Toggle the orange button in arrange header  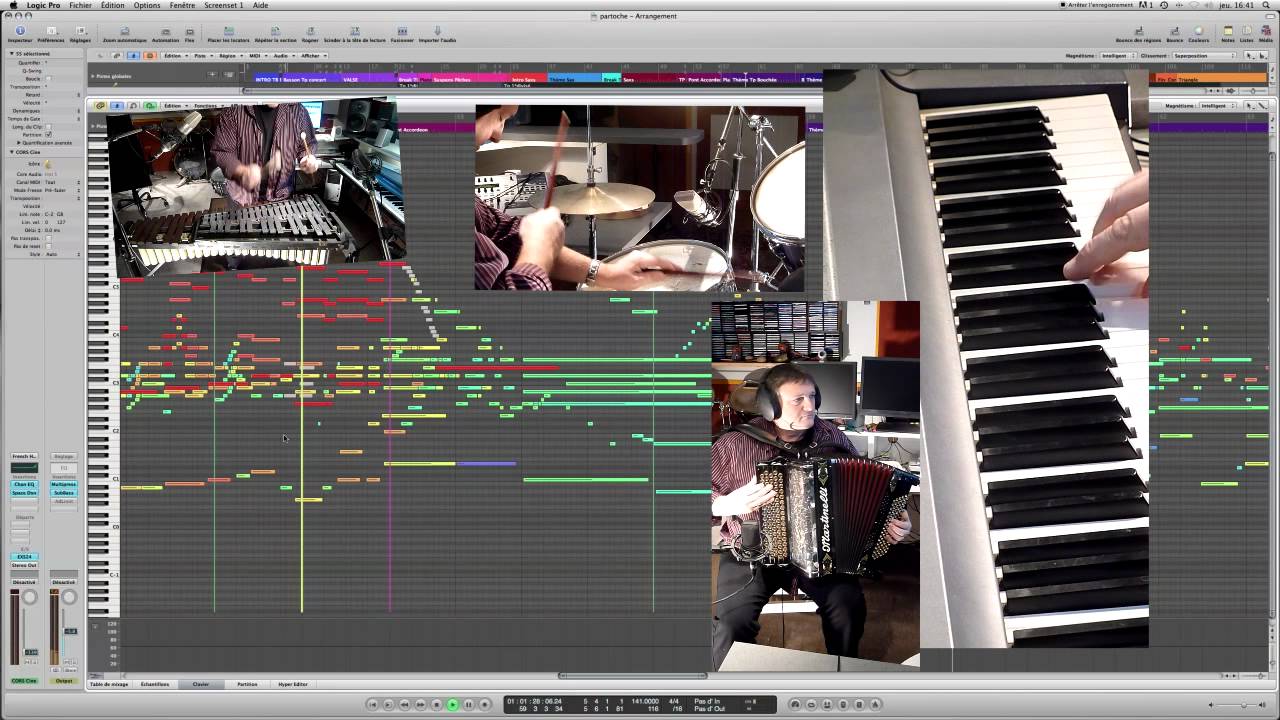pyautogui.click(x=150, y=55)
